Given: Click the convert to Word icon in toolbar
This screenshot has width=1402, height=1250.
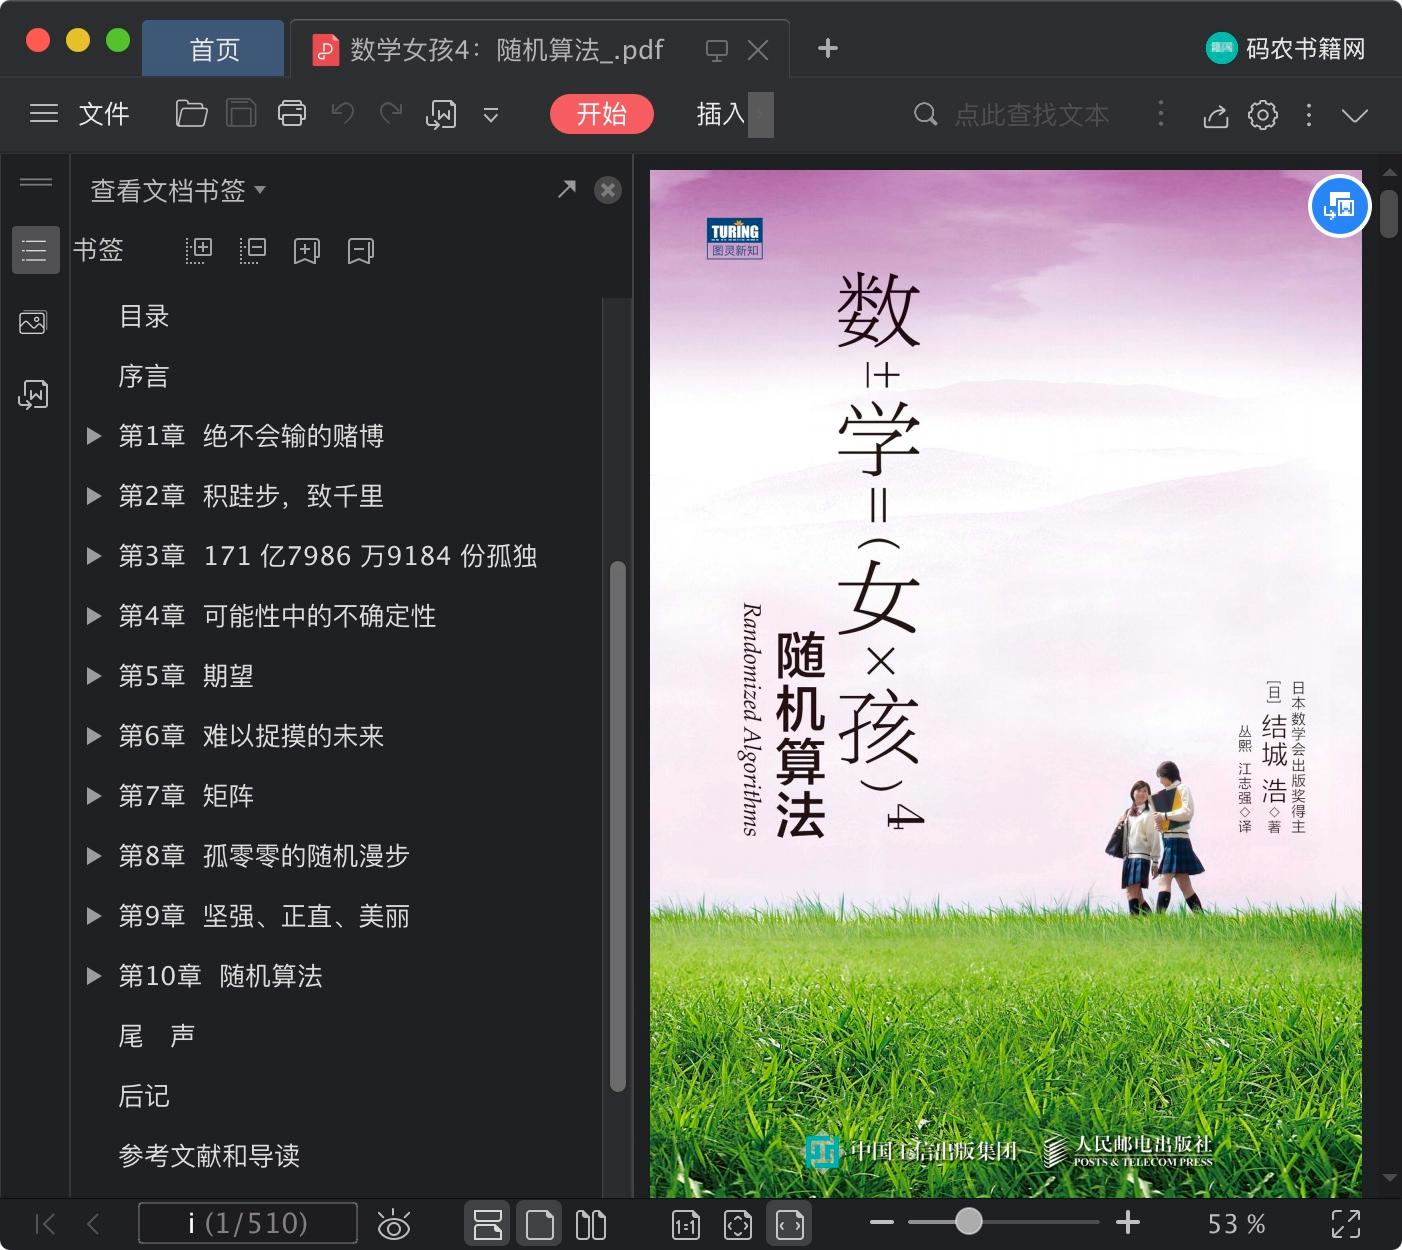Looking at the screenshot, I should pyautogui.click(x=441, y=115).
